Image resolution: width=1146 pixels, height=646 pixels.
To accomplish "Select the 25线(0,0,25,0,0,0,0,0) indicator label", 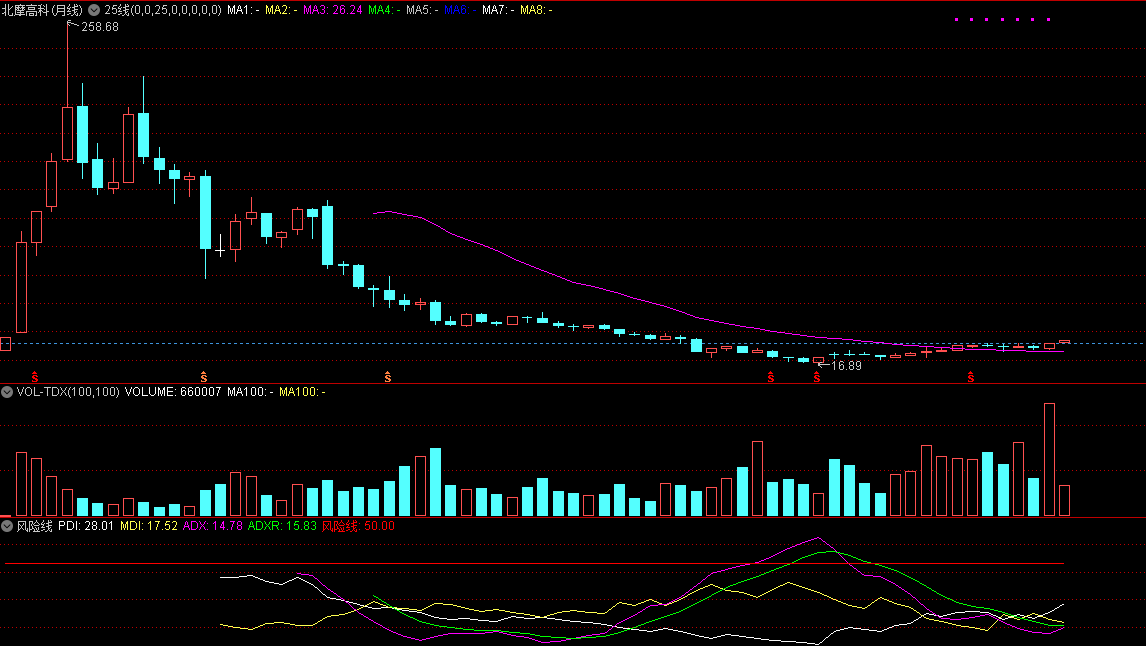I will coord(163,10).
